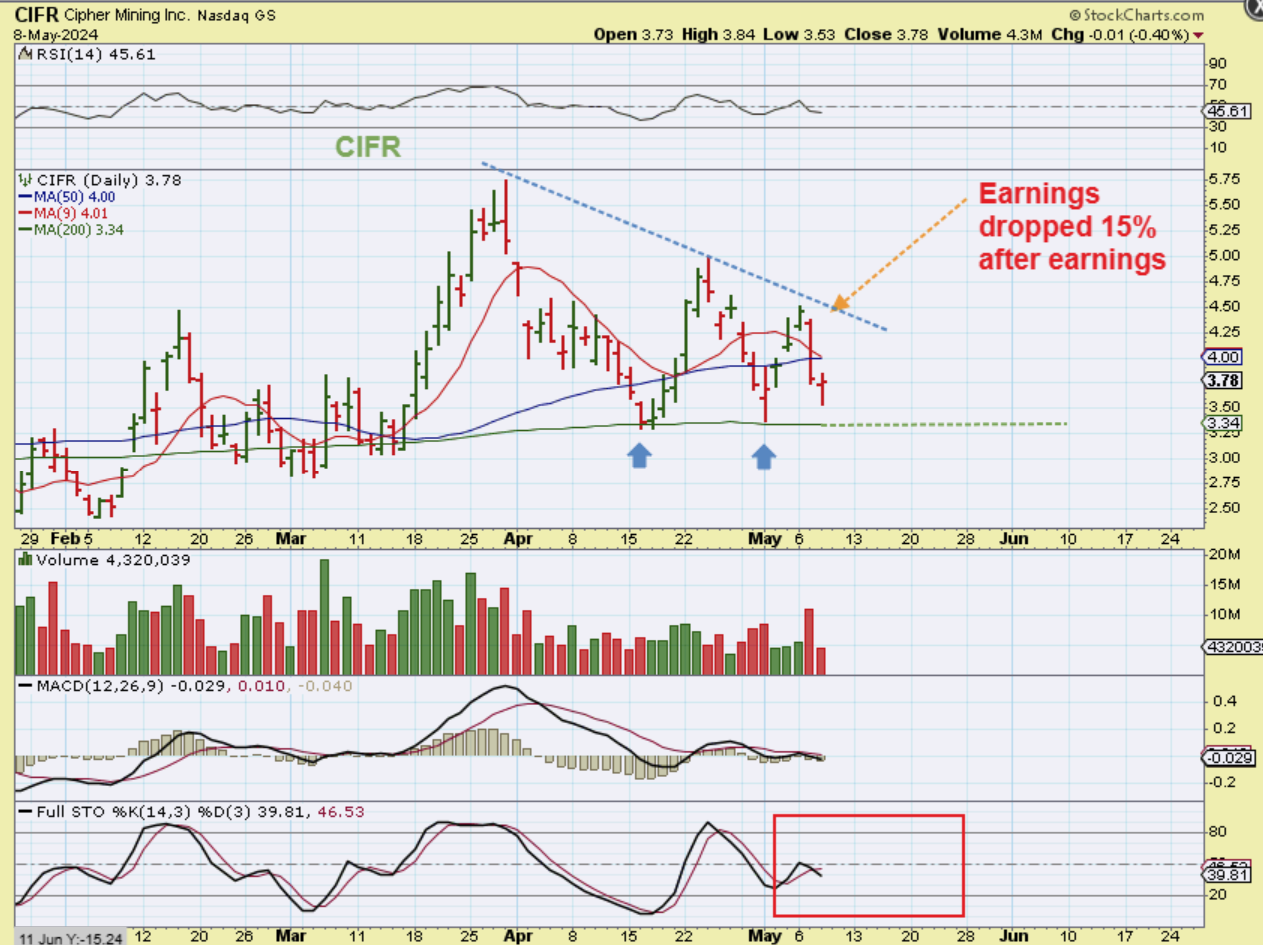The height and width of the screenshot is (945, 1263).
Task: Click the 3.34 MA(200) tag on right axis
Action: [1225, 424]
